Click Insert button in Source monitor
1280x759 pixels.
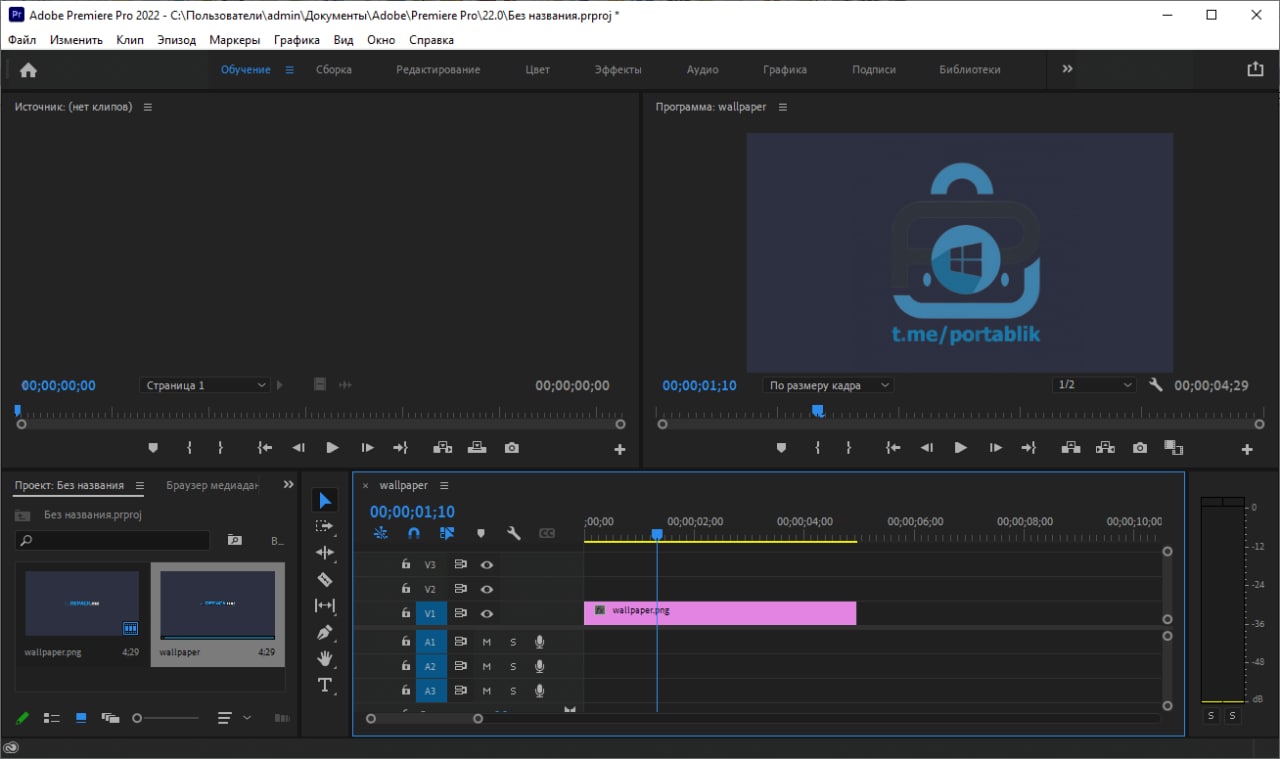(442, 448)
